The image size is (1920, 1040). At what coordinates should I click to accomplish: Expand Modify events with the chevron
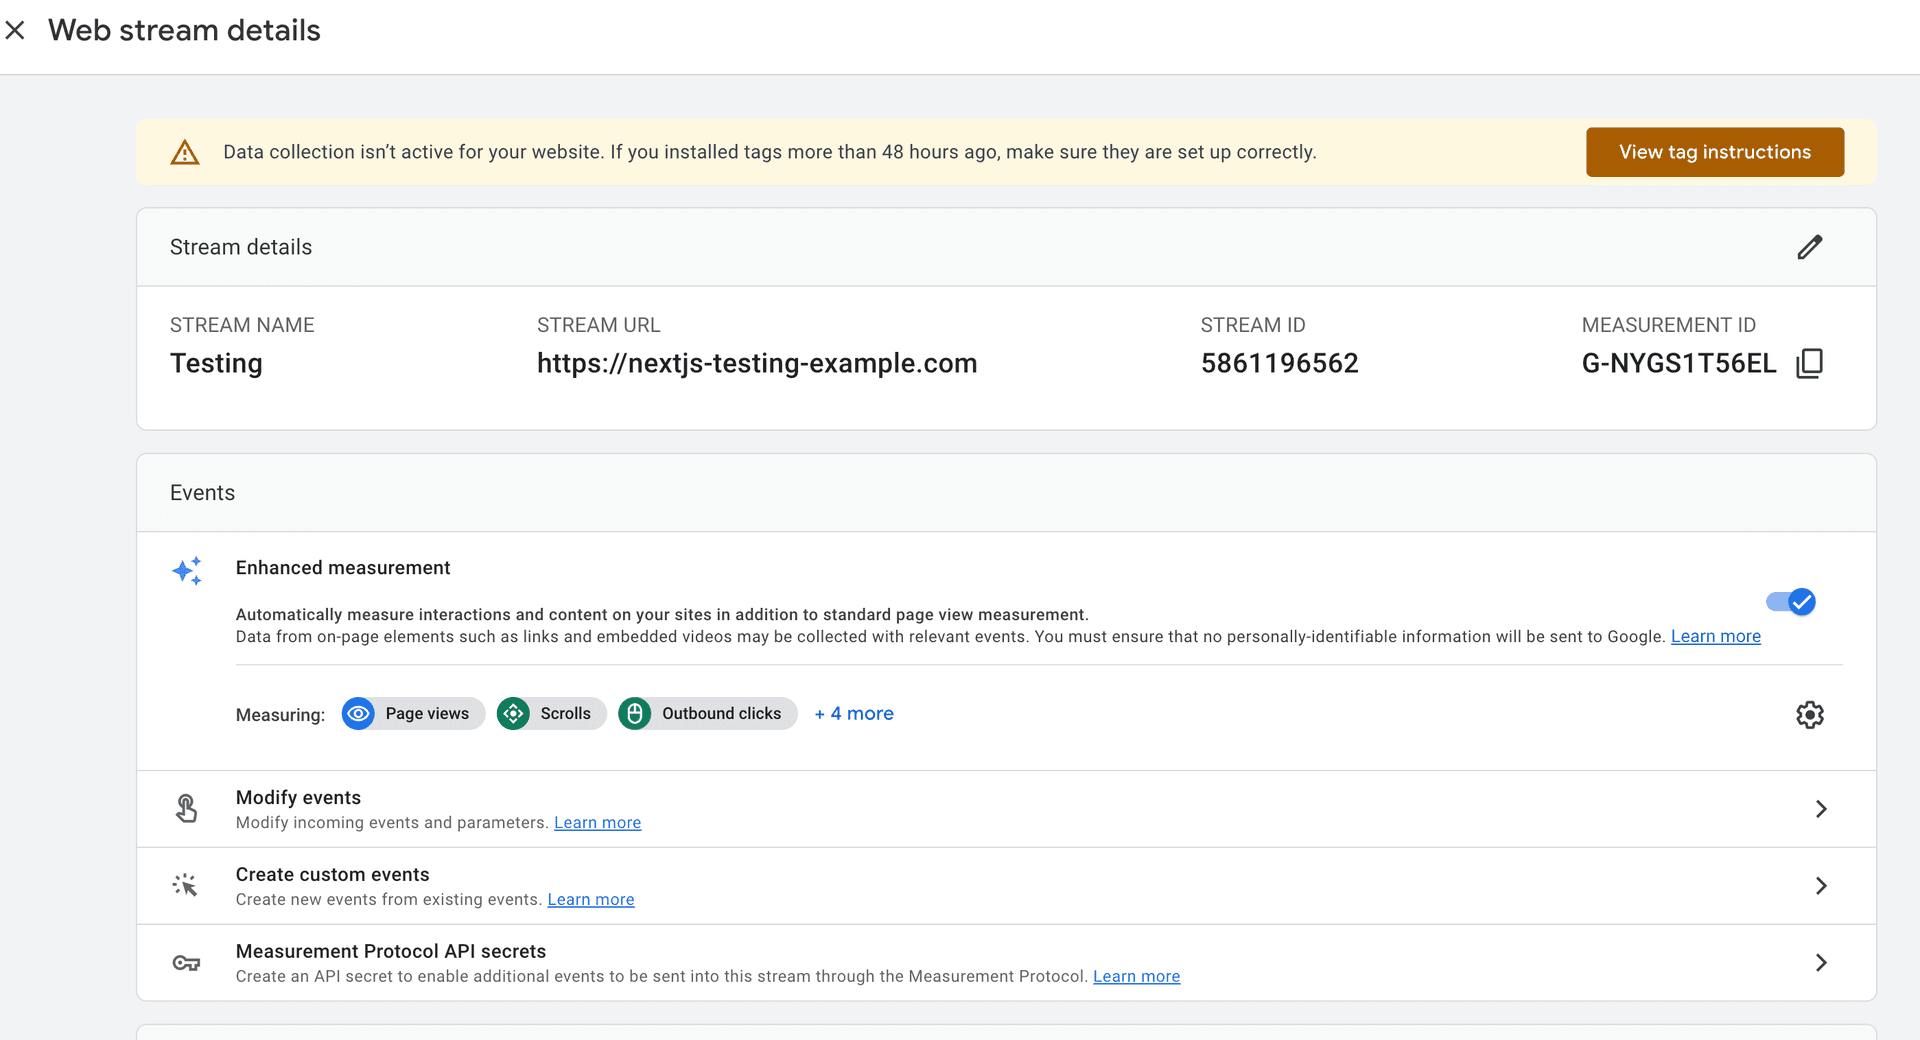tap(1820, 809)
